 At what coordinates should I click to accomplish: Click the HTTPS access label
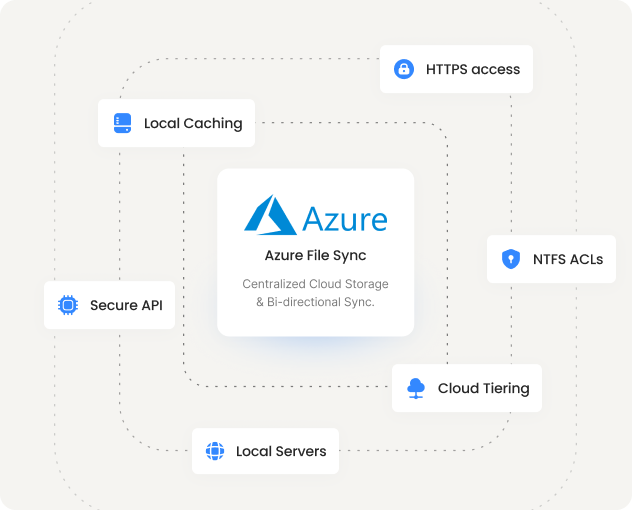tap(473, 69)
